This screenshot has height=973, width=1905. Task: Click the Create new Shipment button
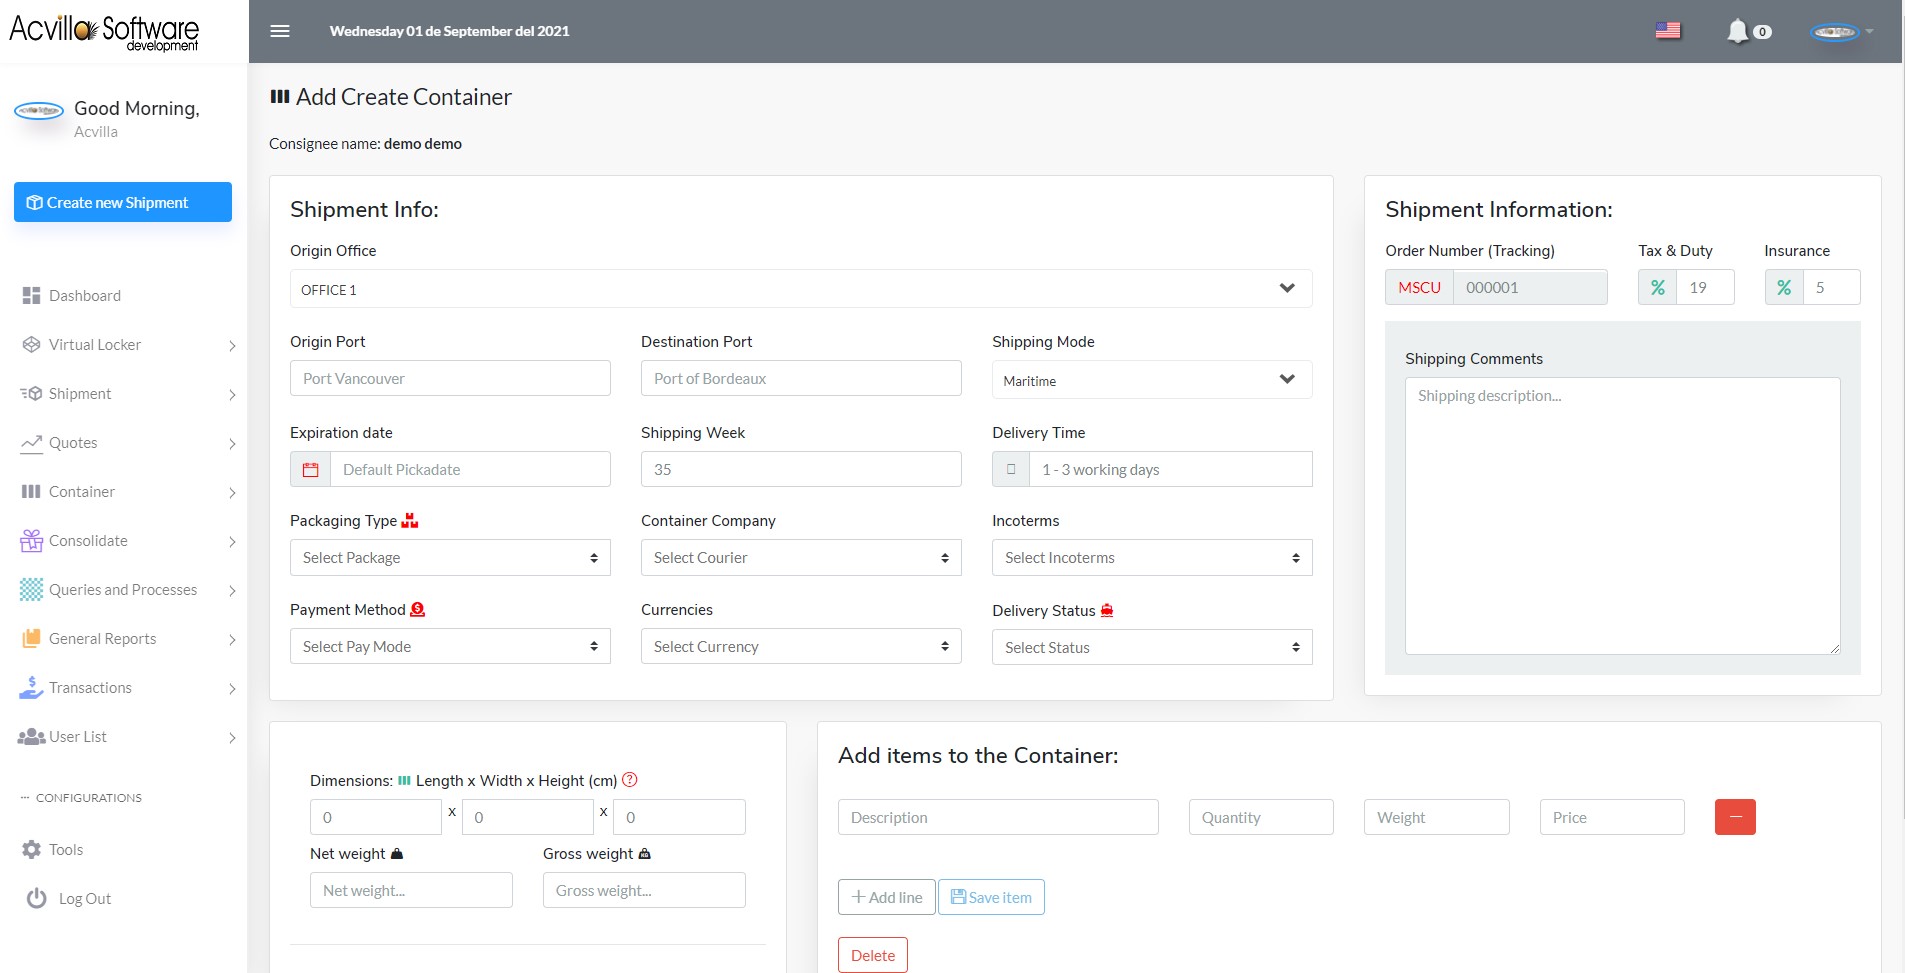123,202
